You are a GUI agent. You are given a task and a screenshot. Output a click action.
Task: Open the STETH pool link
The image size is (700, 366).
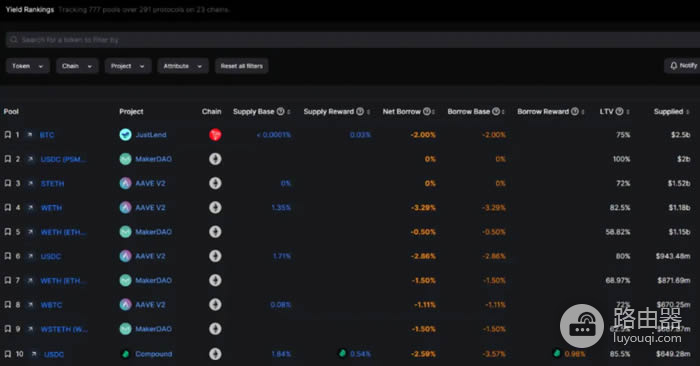pyautogui.click(x=52, y=183)
